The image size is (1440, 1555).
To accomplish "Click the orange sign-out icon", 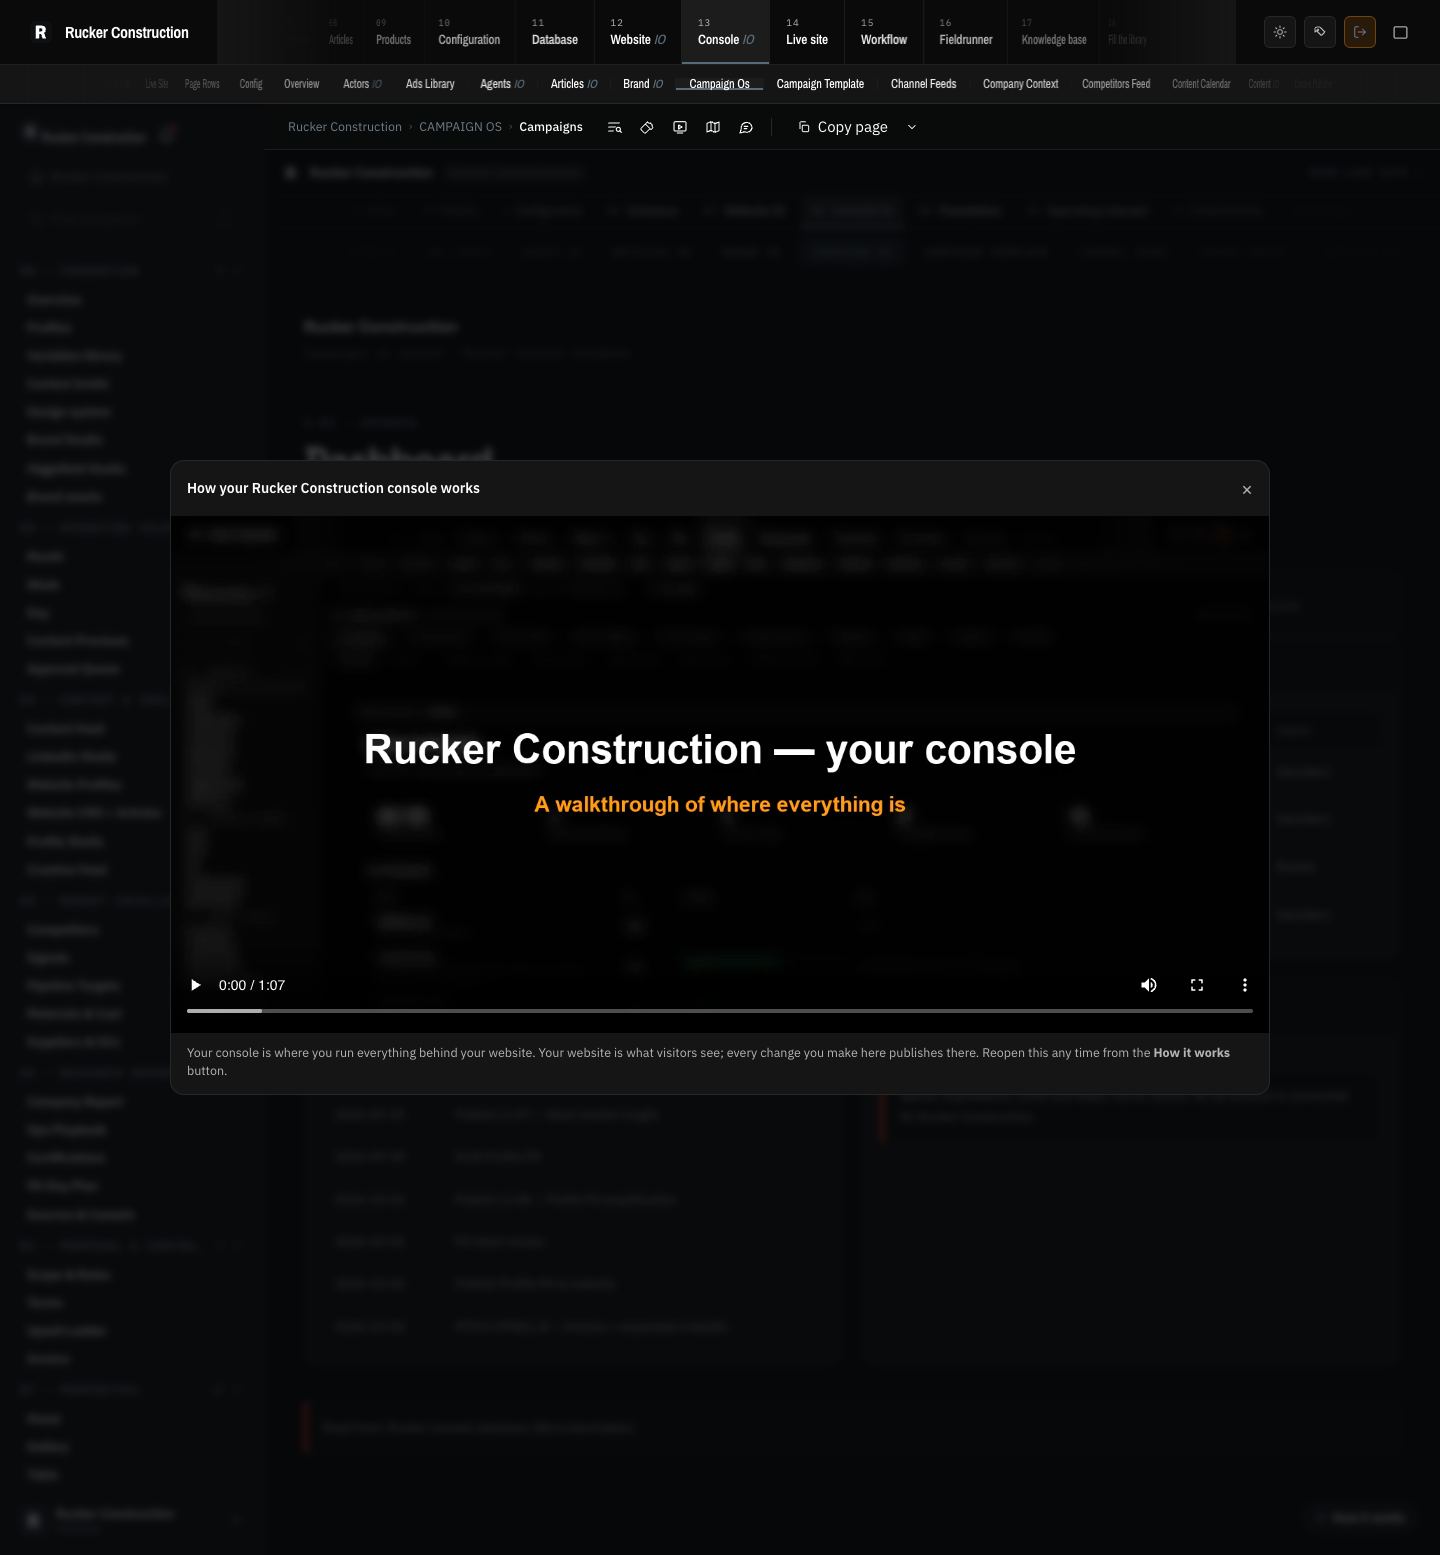I will pyautogui.click(x=1360, y=32).
